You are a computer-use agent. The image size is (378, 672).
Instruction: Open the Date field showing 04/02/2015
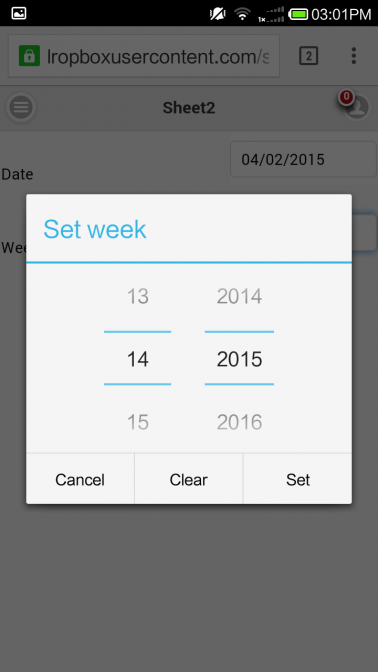tap(303, 160)
